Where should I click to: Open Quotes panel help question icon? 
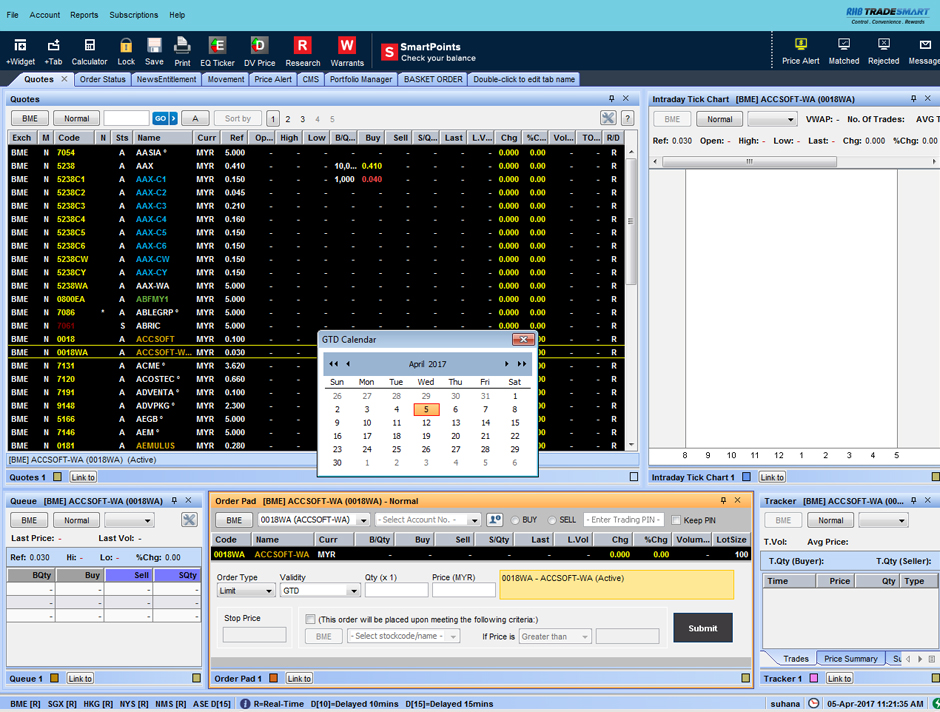pyautogui.click(x=628, y=118)
